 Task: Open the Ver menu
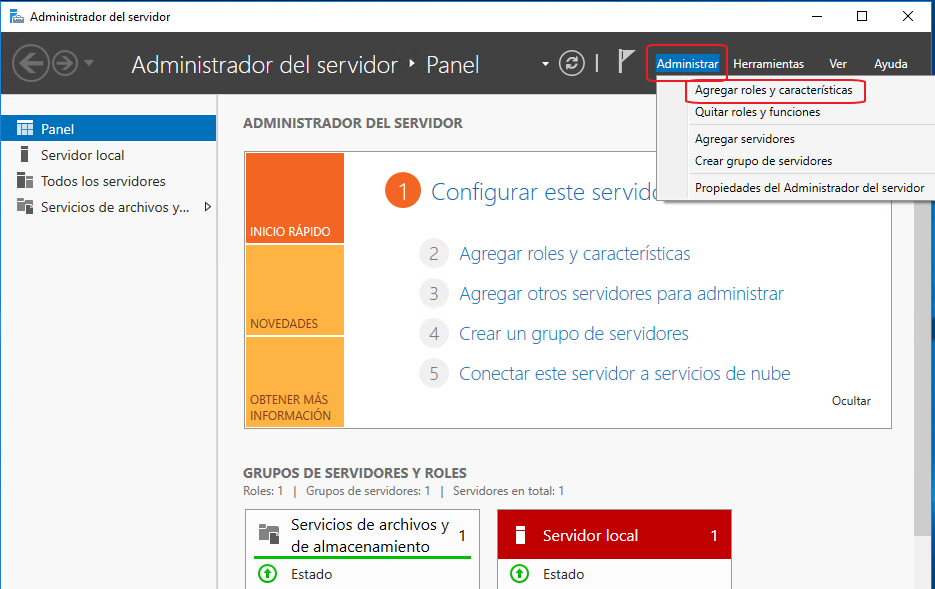click(838, 64)
